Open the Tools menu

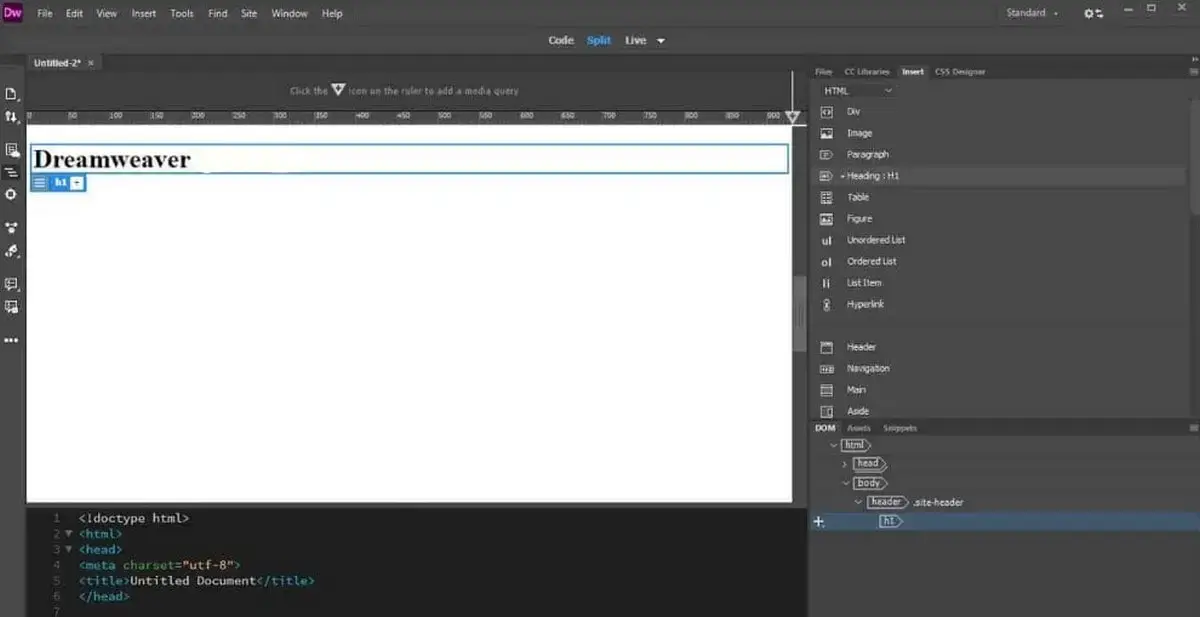pos(182,13)
